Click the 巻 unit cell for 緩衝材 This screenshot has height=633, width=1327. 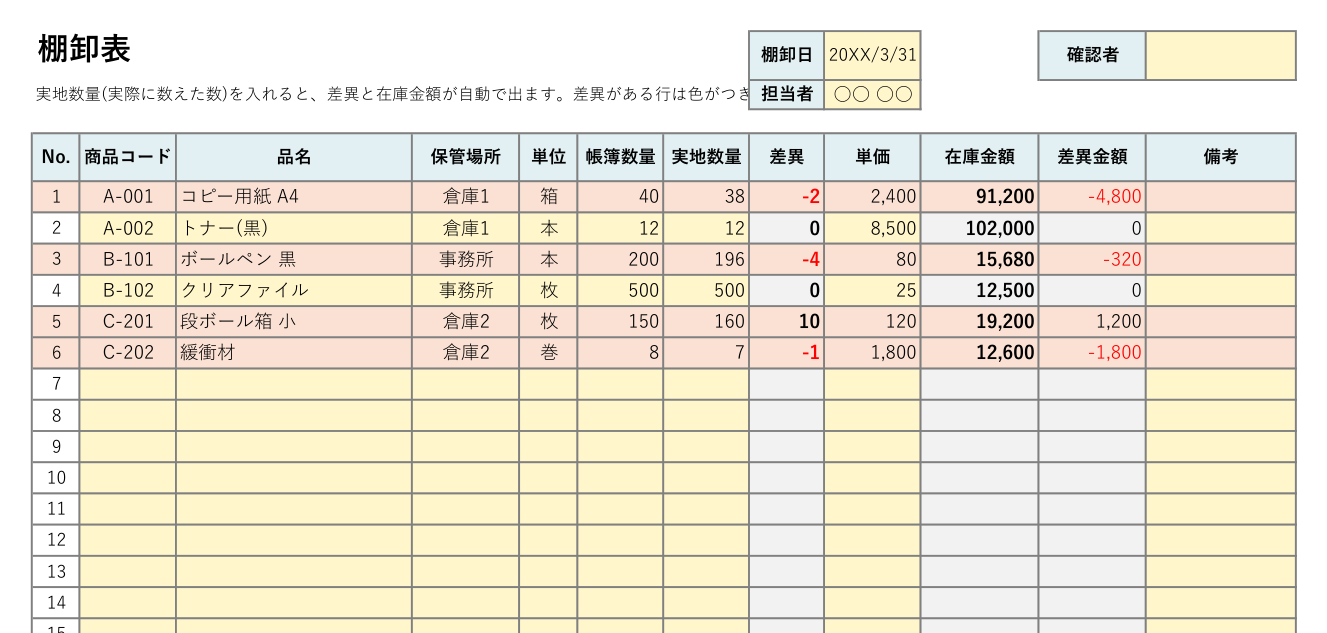[548, 353]
